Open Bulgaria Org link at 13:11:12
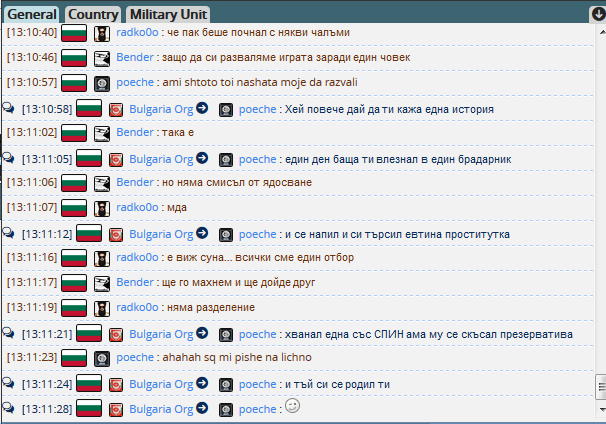This screenshot has width=606, height=424. coord(161,234)
